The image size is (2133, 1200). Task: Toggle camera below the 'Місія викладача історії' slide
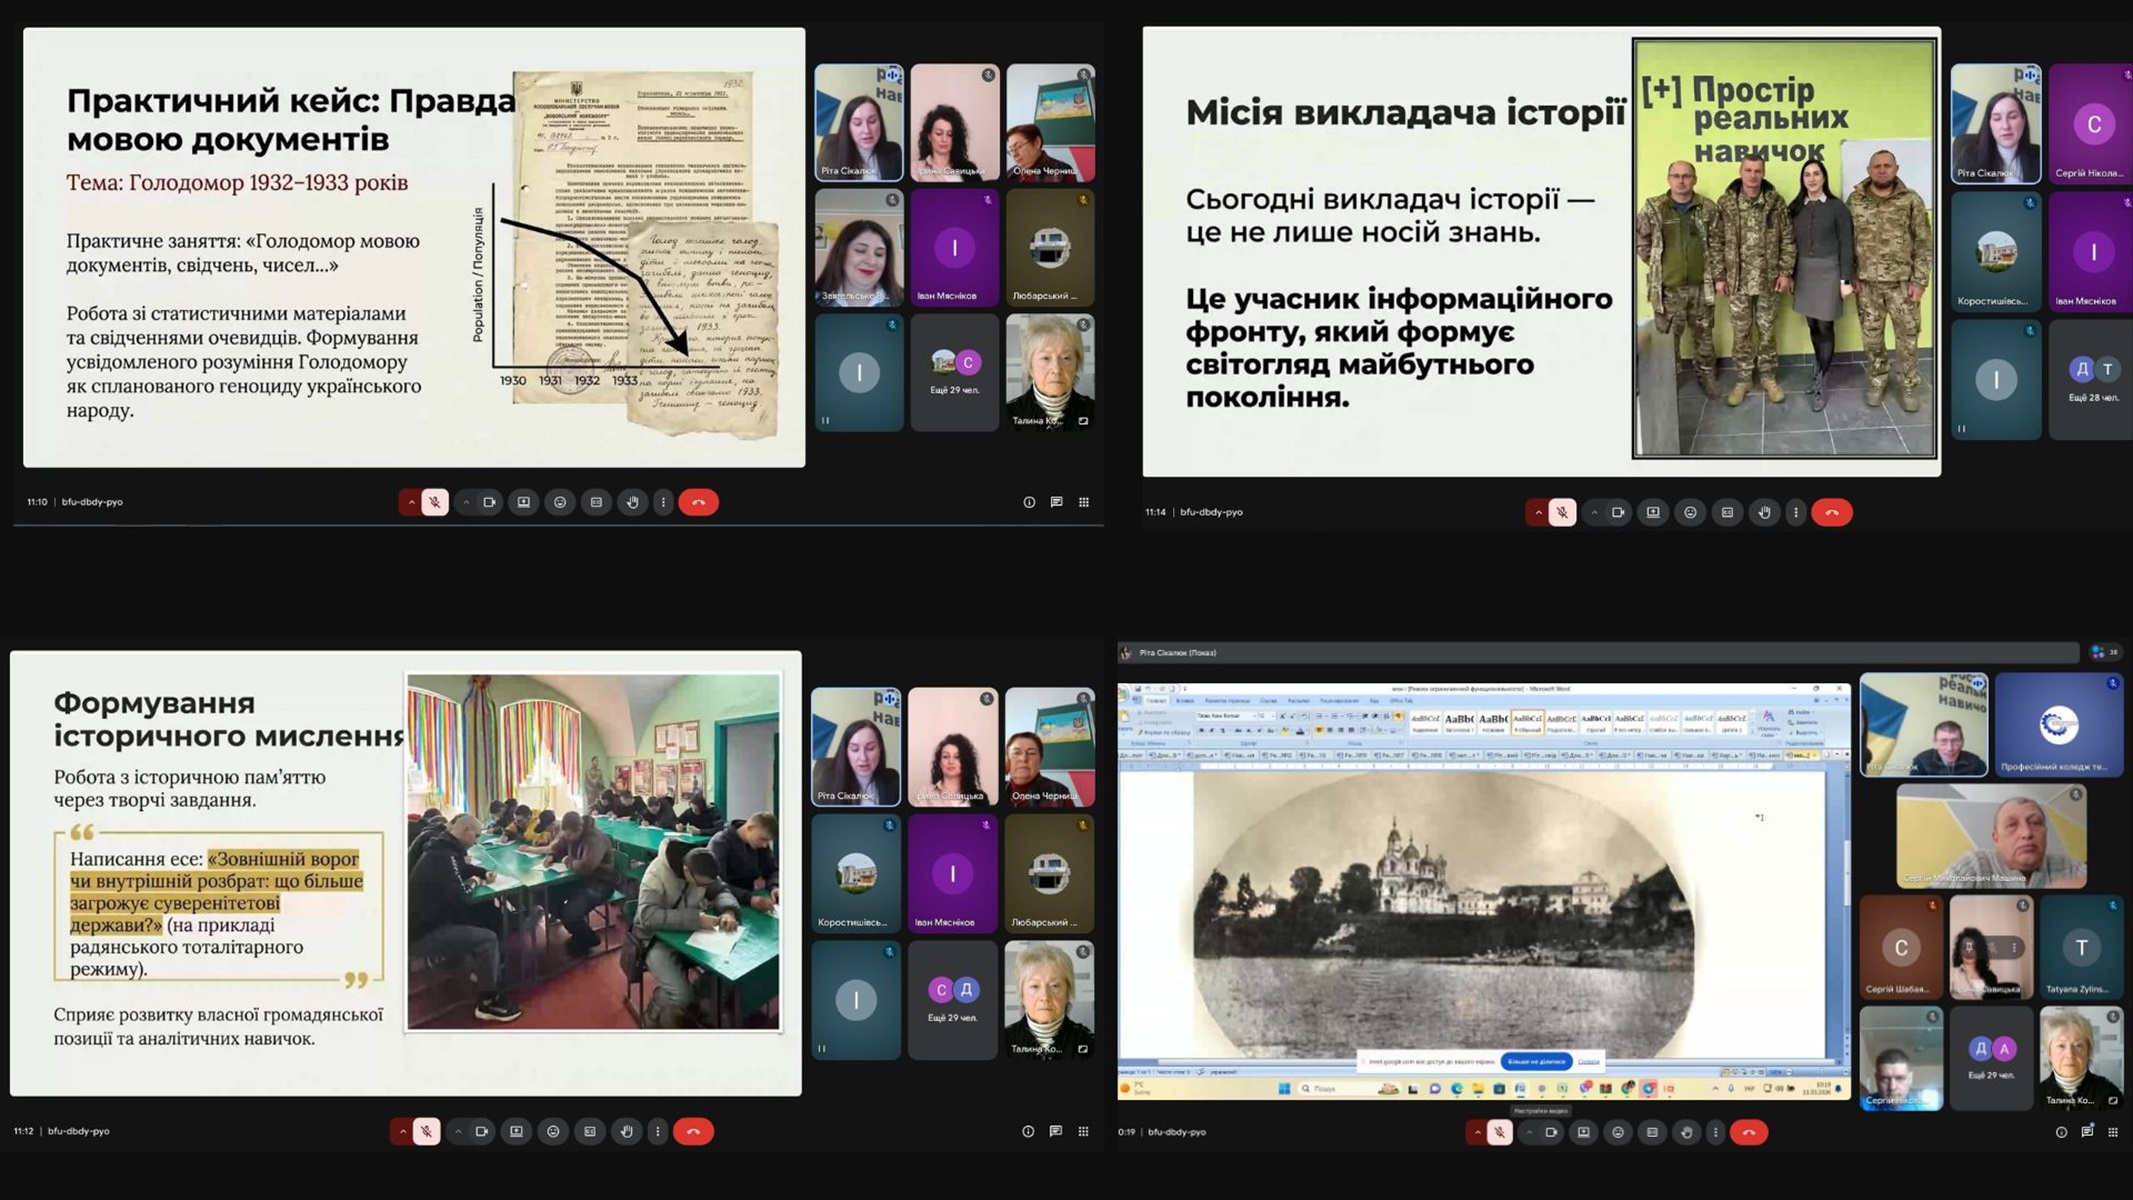click(1618, 512)
